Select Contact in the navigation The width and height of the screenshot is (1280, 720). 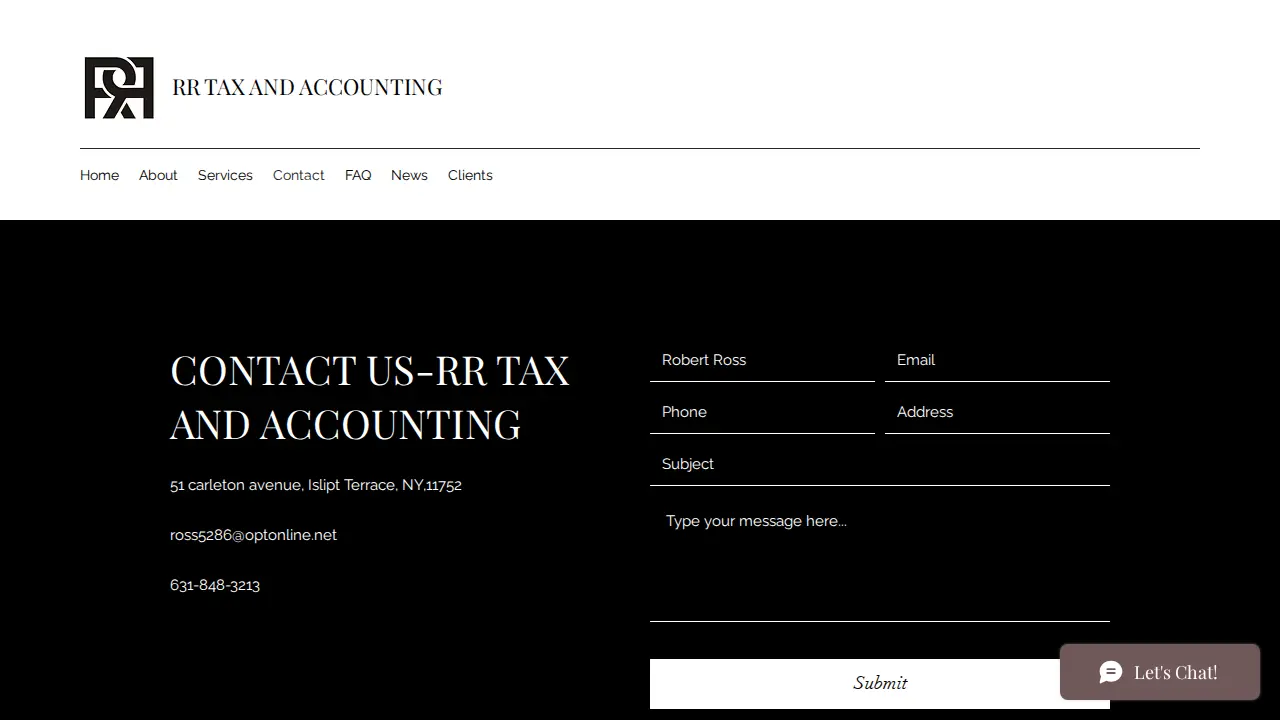tap(298, 175)
